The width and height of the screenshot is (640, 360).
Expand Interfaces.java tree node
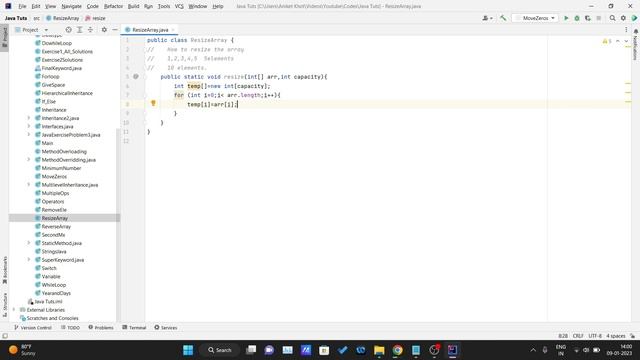tap(29, 126)
